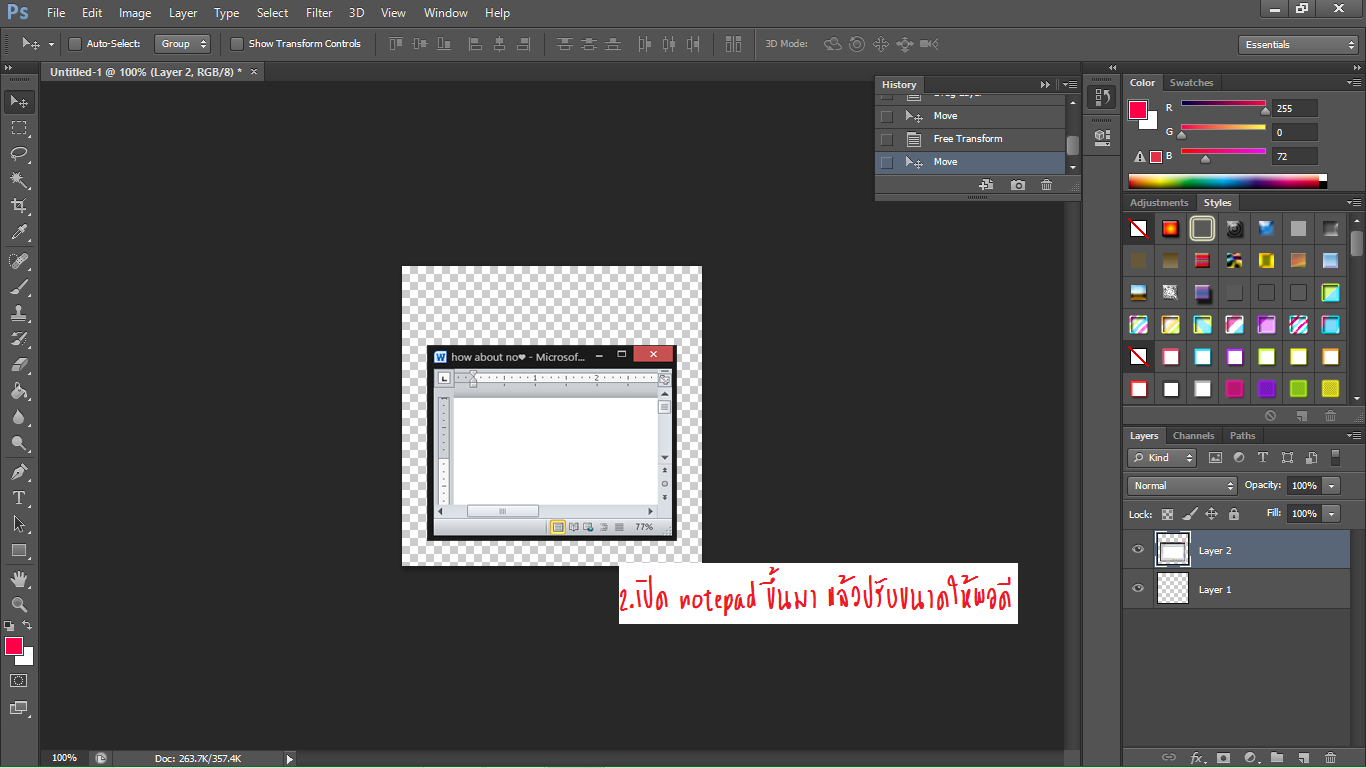1366x768 pixels.
Task: Open the Auto-Select Group dropdown
Action: [x=183, y=44]
